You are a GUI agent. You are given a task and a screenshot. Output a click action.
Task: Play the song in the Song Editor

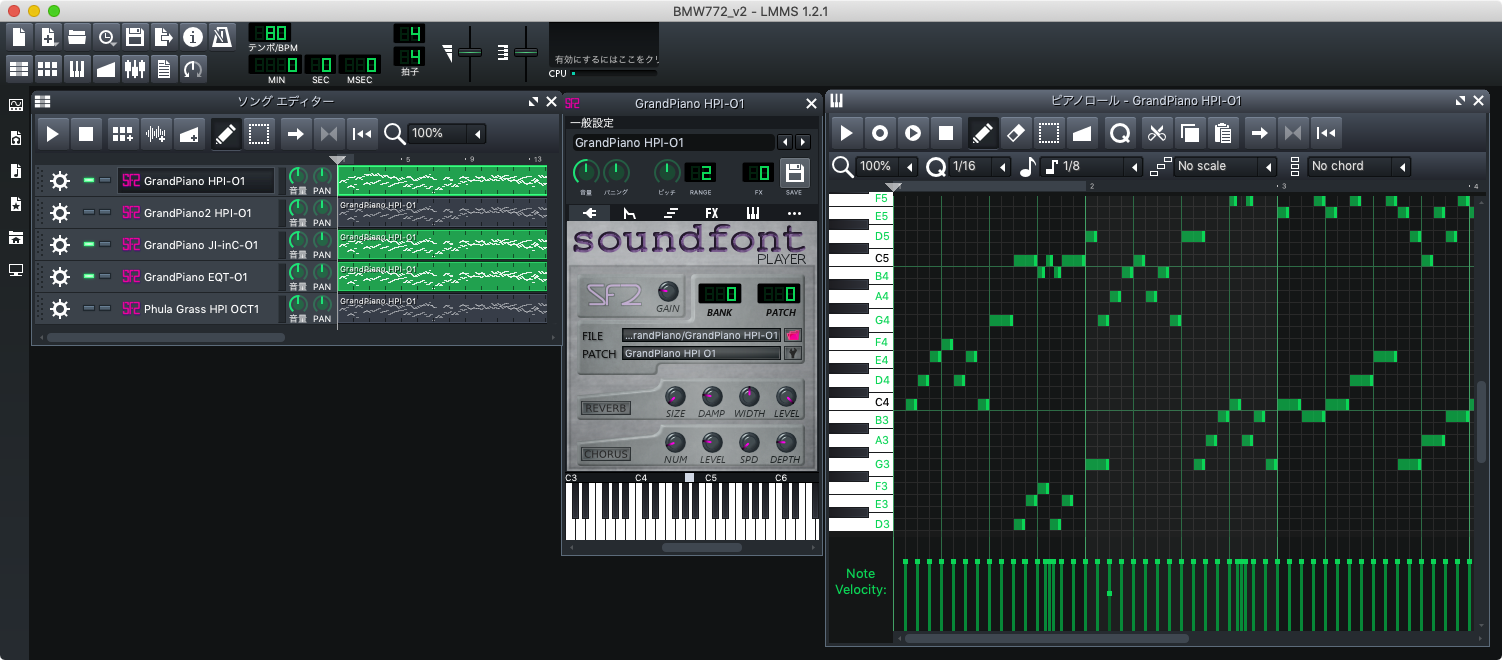53,133
